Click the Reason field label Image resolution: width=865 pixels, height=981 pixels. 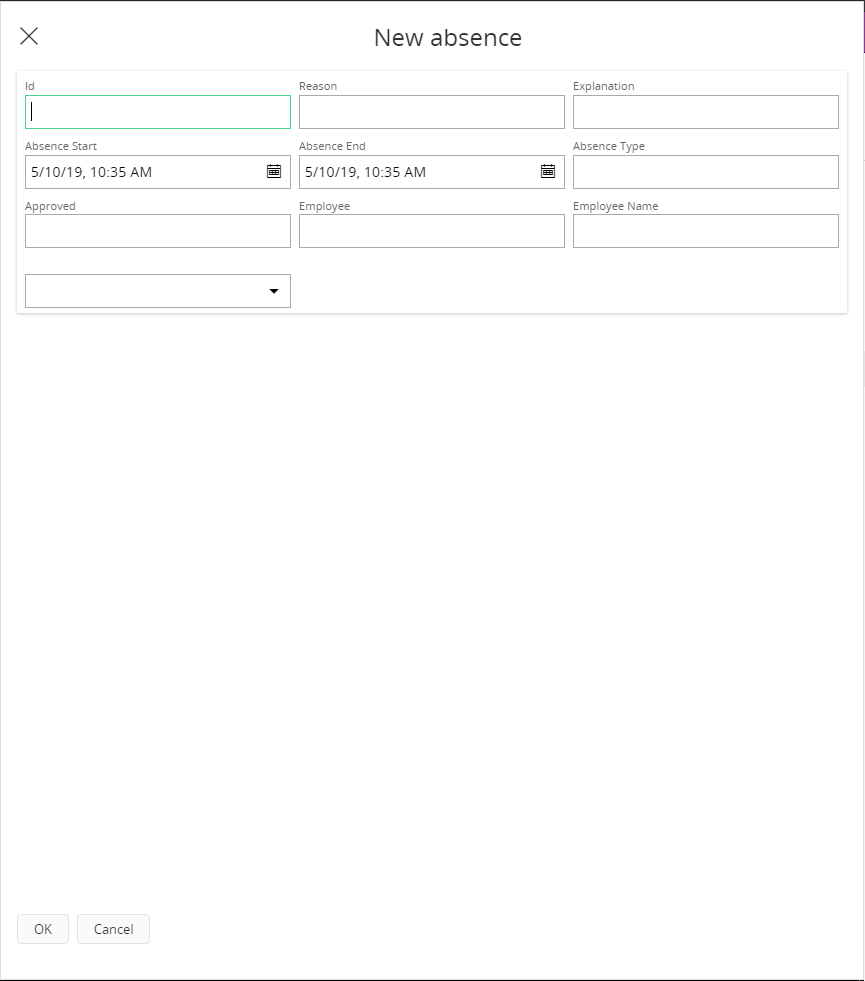318,86
